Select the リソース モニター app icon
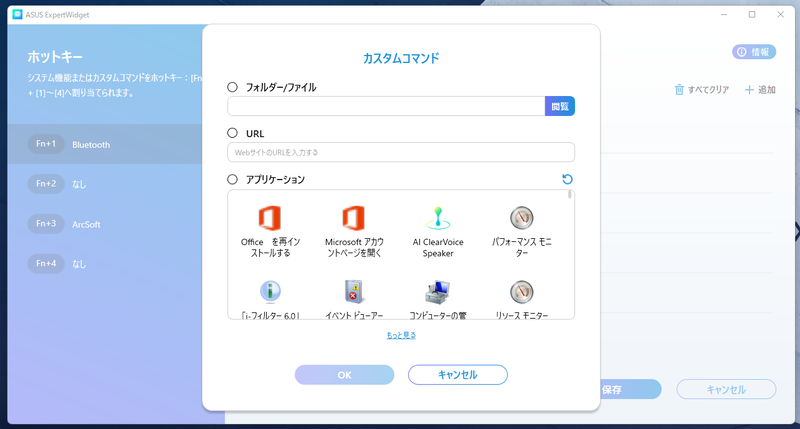The height and width of the screenshot is (429, 800). point(521,292)
